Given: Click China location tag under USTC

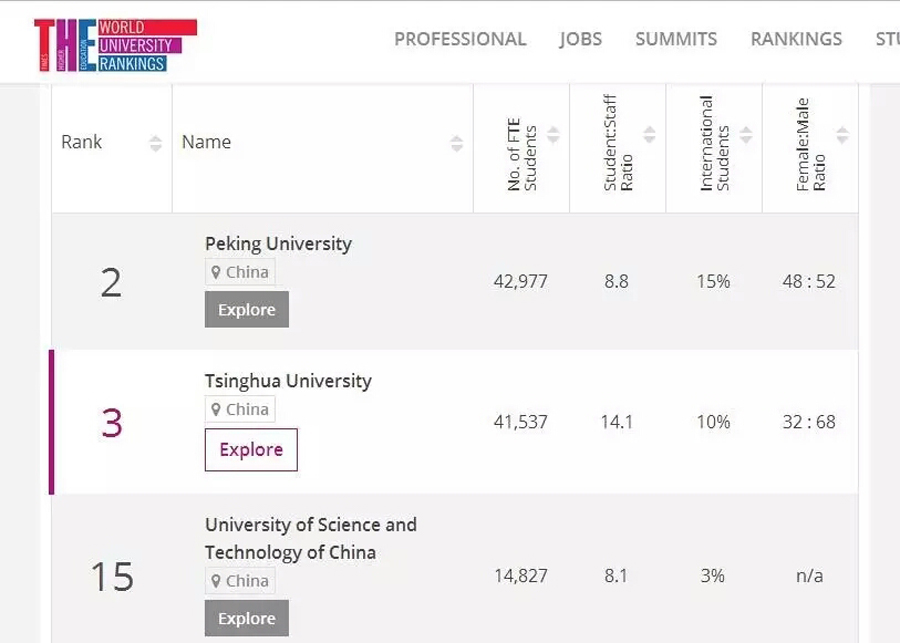Looking at the screenshot, I should 240,581.
